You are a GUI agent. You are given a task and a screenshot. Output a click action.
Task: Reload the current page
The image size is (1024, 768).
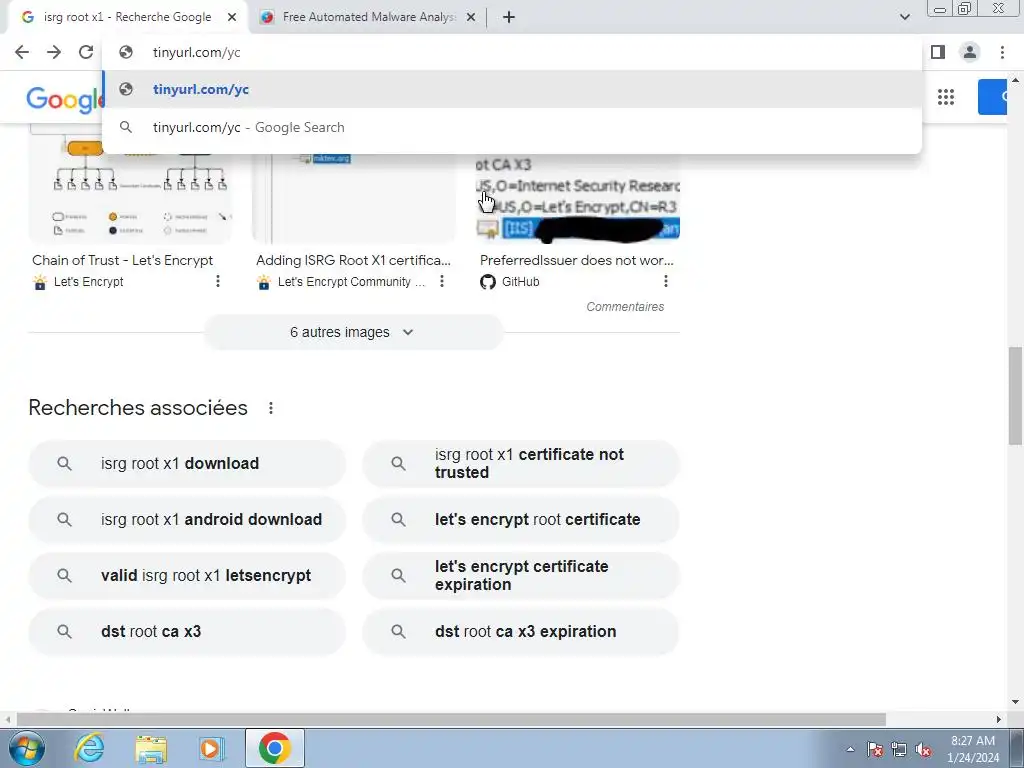click(x=86, y=52)
